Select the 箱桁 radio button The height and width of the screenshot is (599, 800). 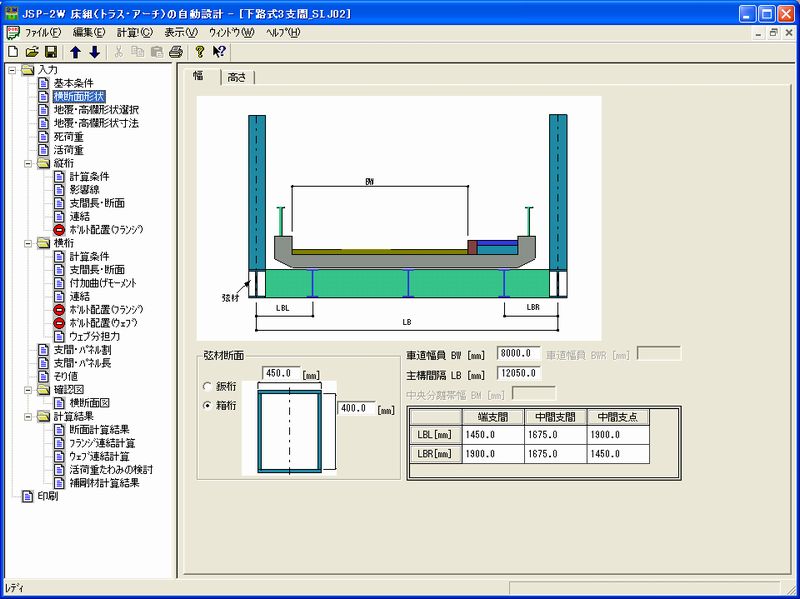(207, 406)
